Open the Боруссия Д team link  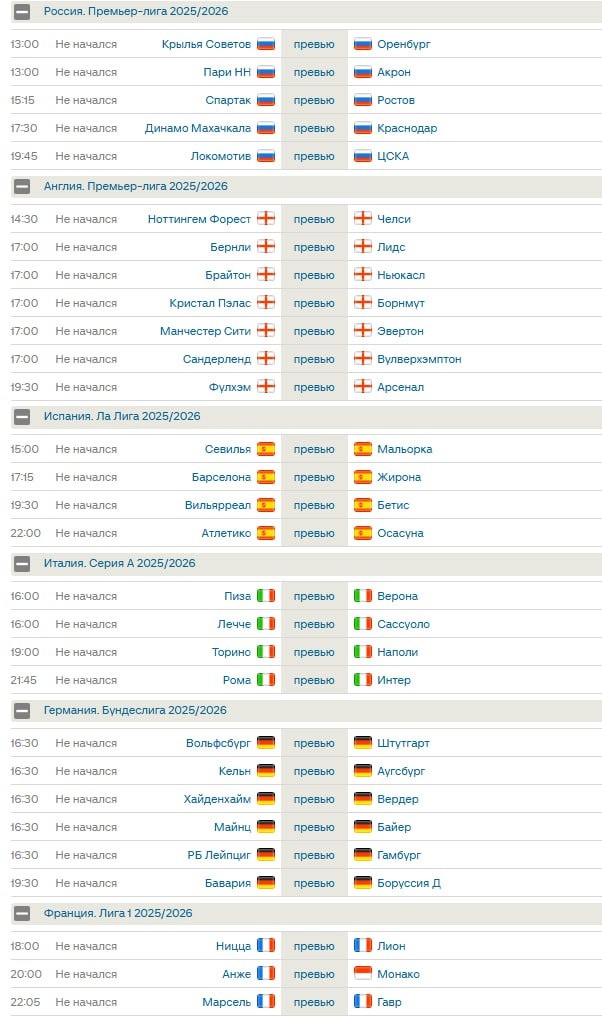(409, 883)
